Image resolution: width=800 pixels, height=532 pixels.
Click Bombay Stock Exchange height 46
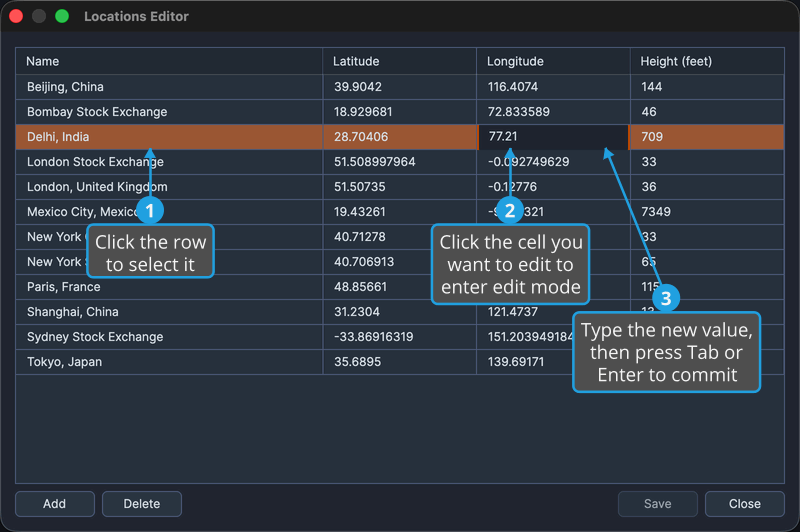[x=707, y=112]
